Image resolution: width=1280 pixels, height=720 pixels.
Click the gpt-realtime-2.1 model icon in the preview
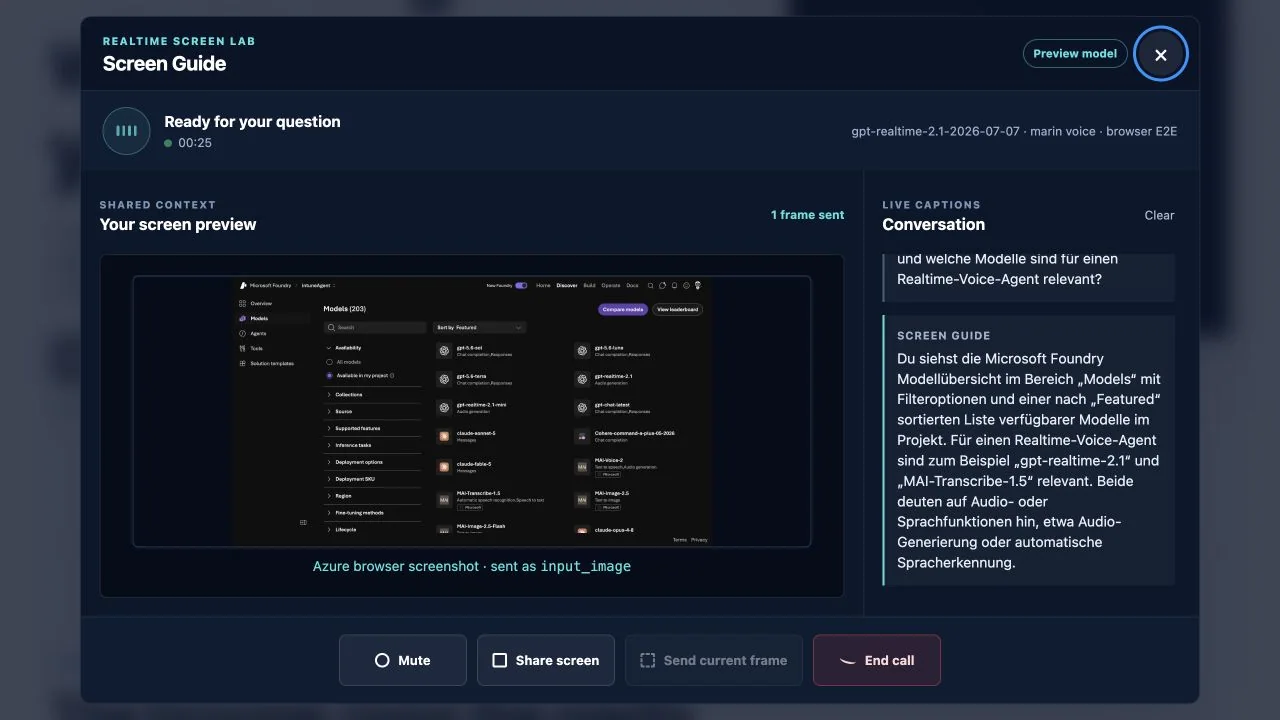click(x=581, y=379)
